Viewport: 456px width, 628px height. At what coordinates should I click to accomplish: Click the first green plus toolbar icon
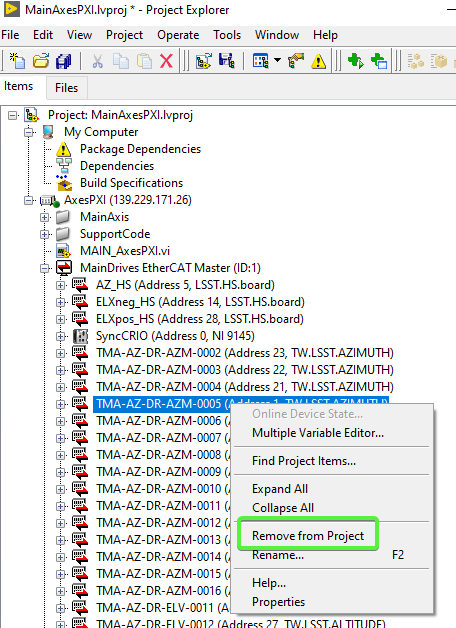click(356, 61)
